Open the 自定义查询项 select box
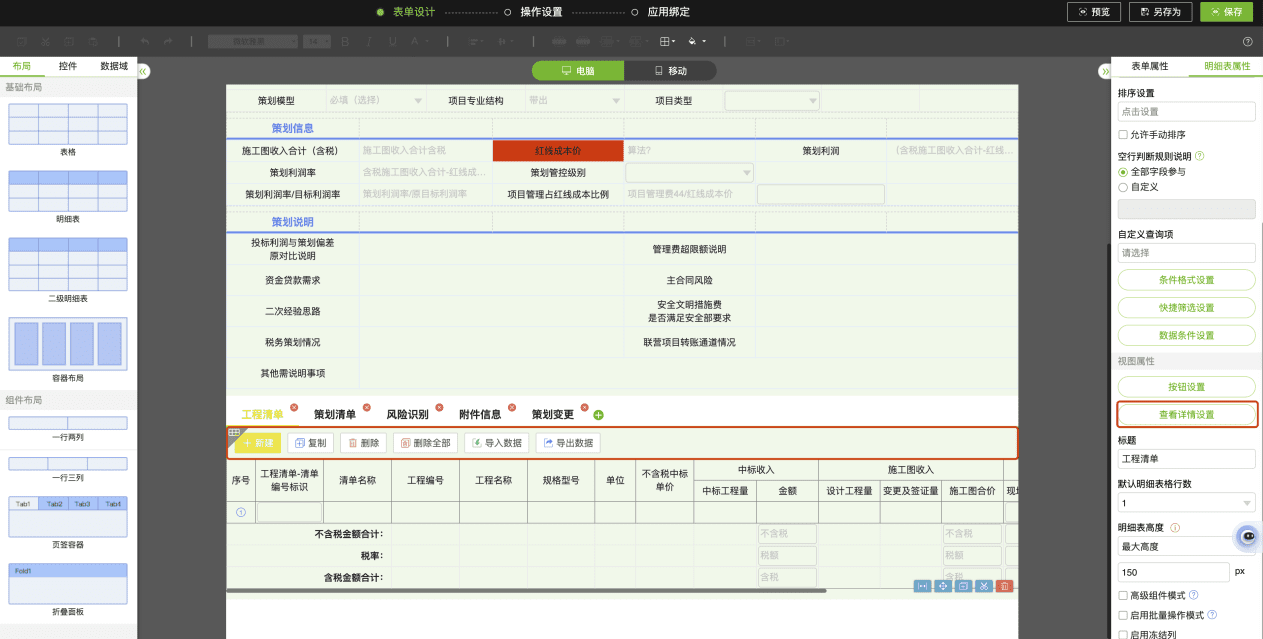The height and width of the screenshot is (639, 1263). click(1186, 253)
